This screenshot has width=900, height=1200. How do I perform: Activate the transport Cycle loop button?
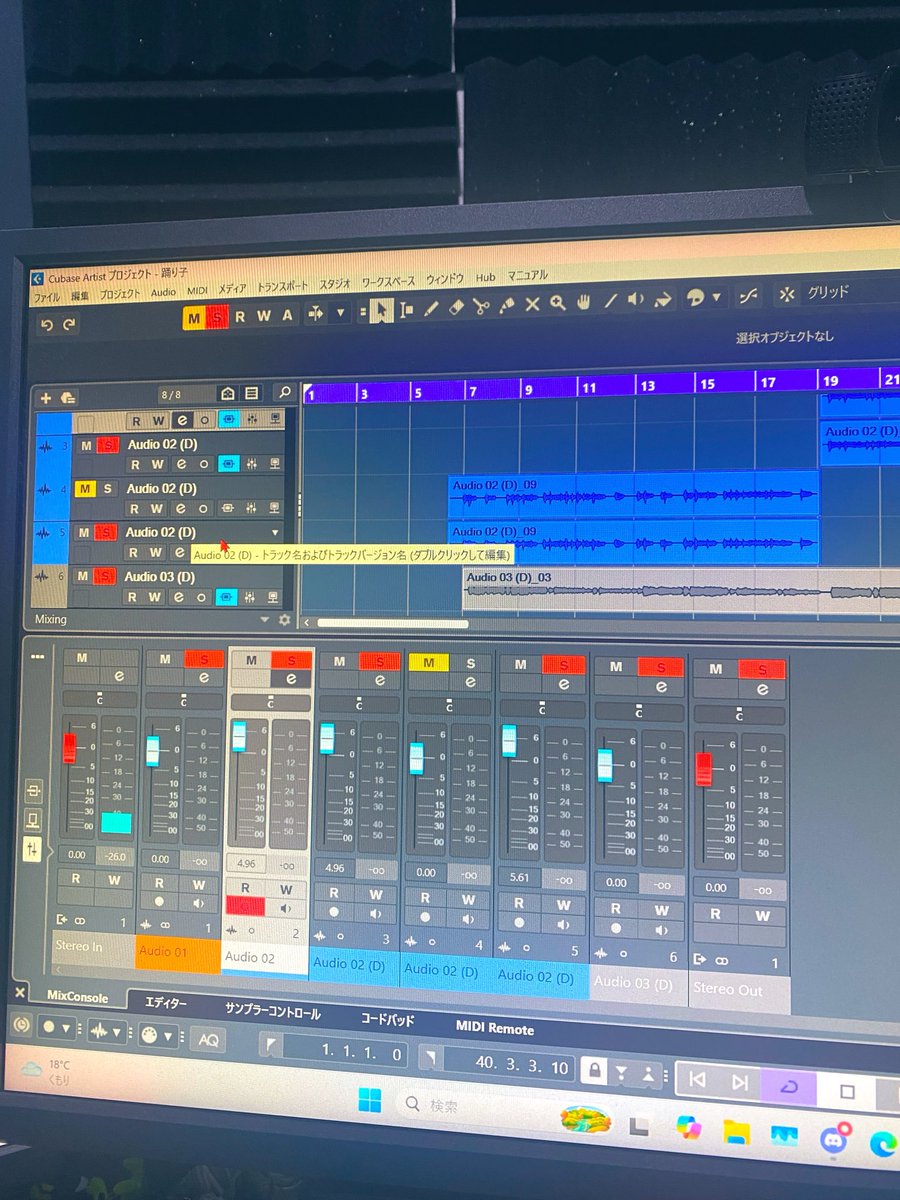(789, 1085)
